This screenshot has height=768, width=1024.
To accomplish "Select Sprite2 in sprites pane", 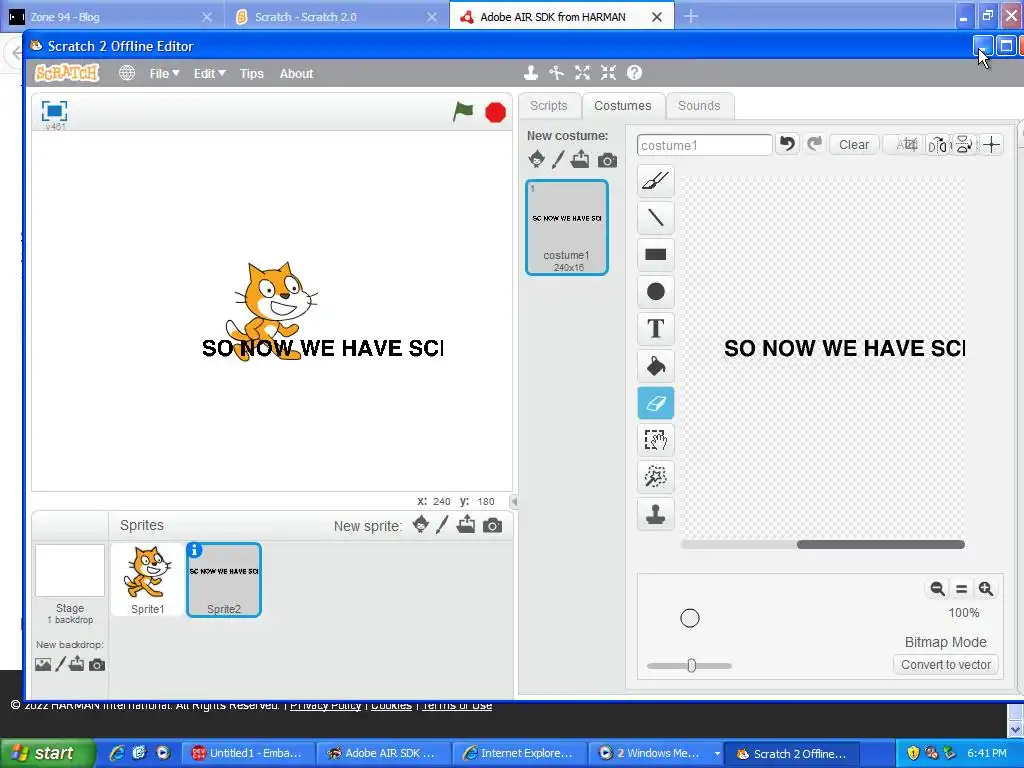I will click(224, 580).
